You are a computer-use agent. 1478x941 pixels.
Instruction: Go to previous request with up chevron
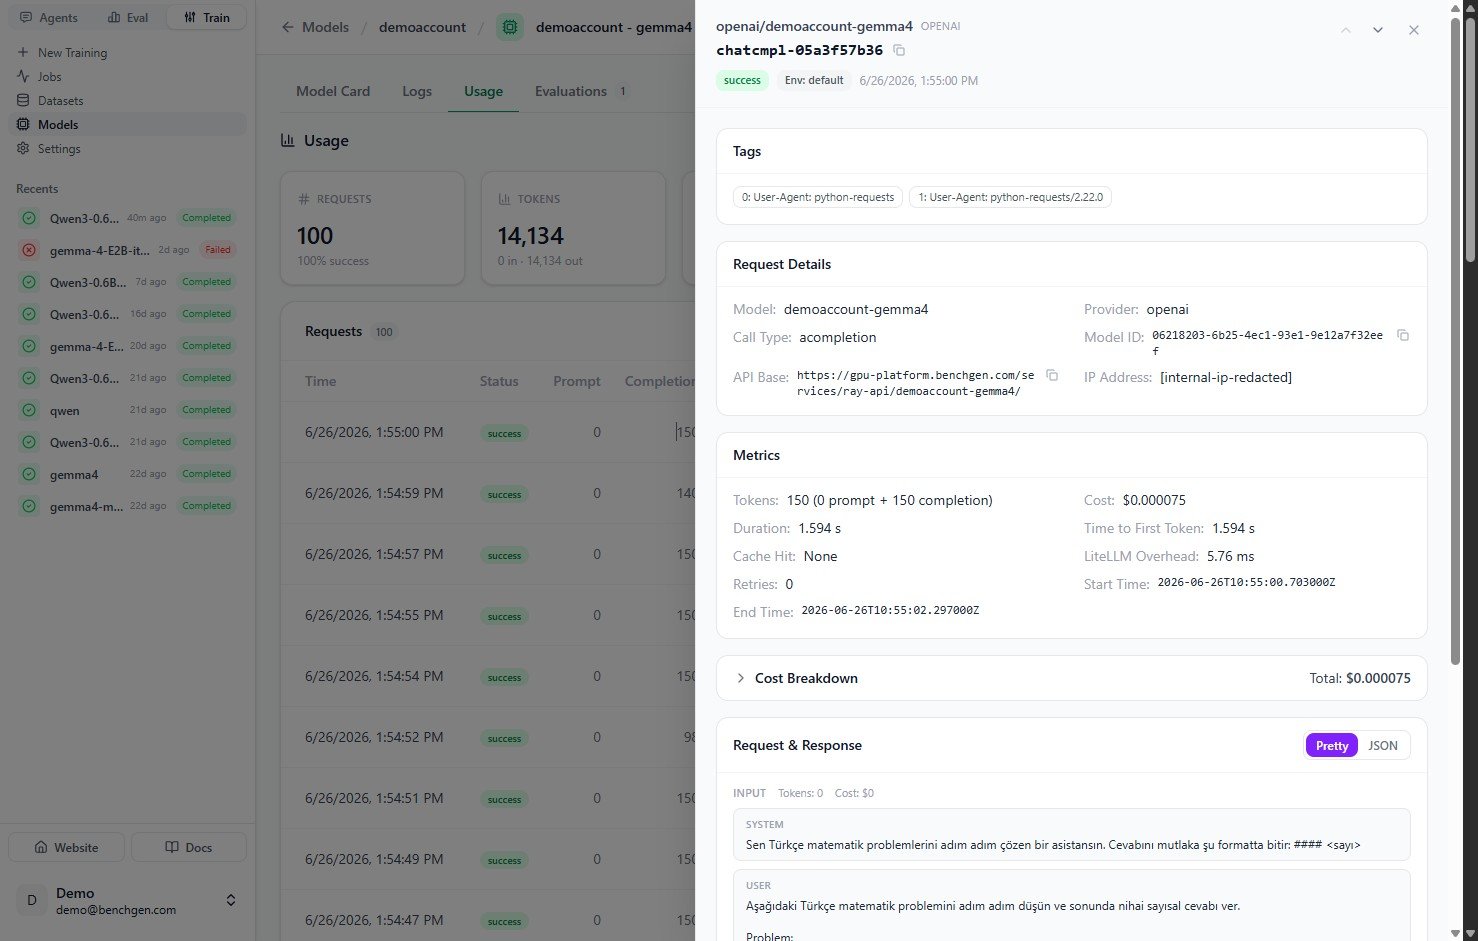1346,30
